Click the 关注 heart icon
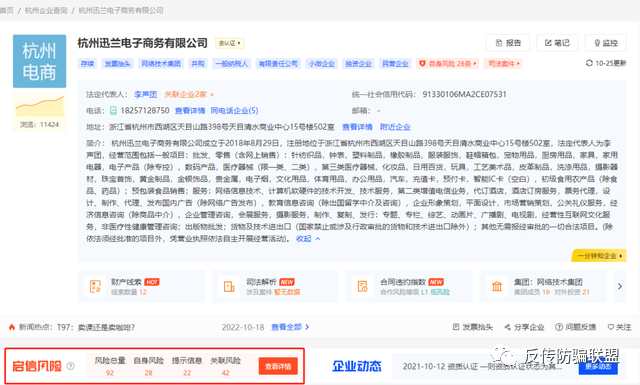Image resolution: width=640 pixels, height=385 pixels. click(x=611, y=327)
